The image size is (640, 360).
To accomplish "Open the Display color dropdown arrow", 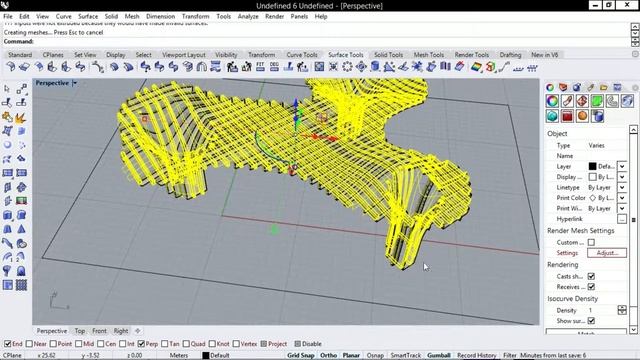I will pyautogui.click(x=622, y=177).
